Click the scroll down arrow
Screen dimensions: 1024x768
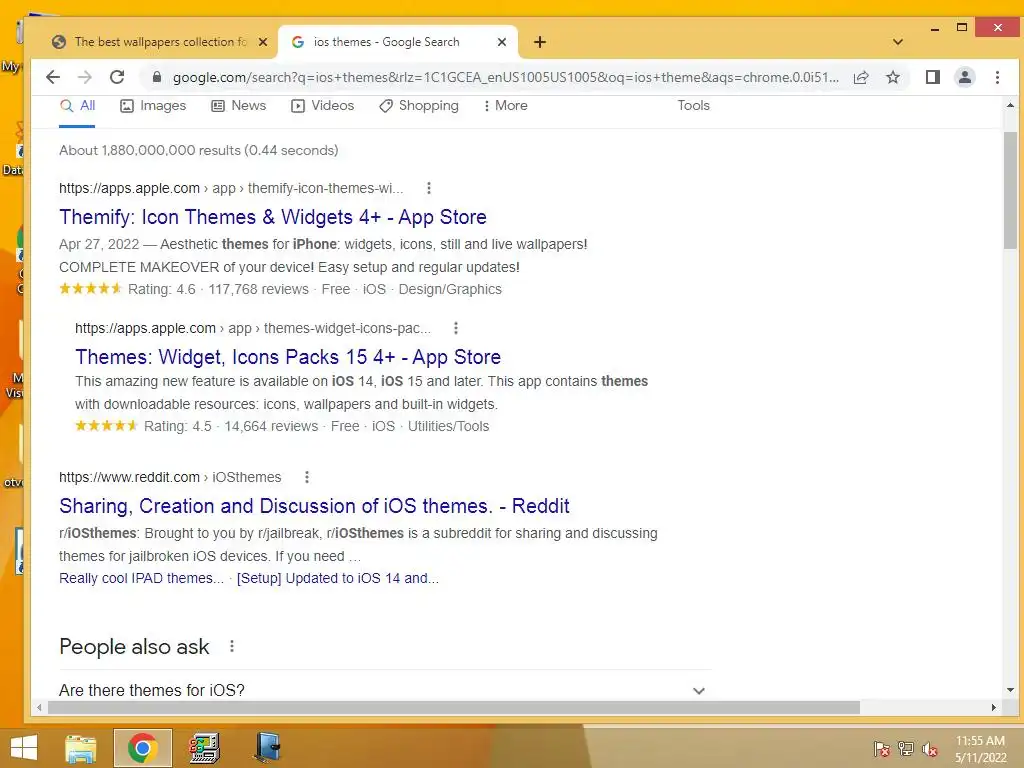1010,690
